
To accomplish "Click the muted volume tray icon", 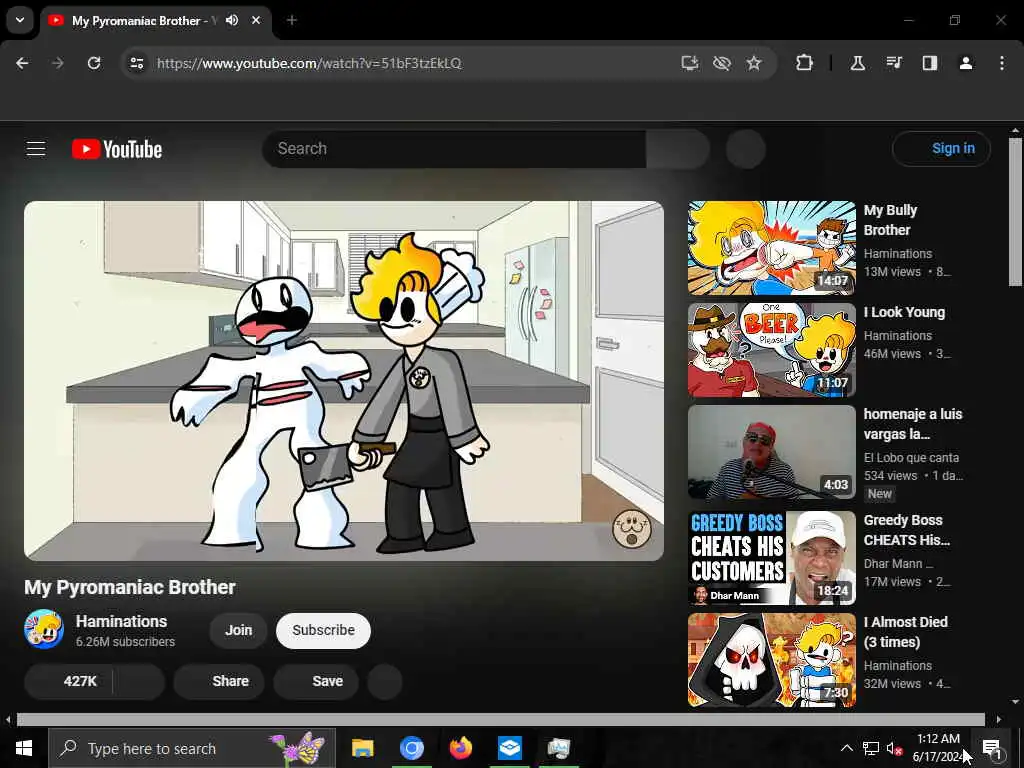I will (894, 748).
